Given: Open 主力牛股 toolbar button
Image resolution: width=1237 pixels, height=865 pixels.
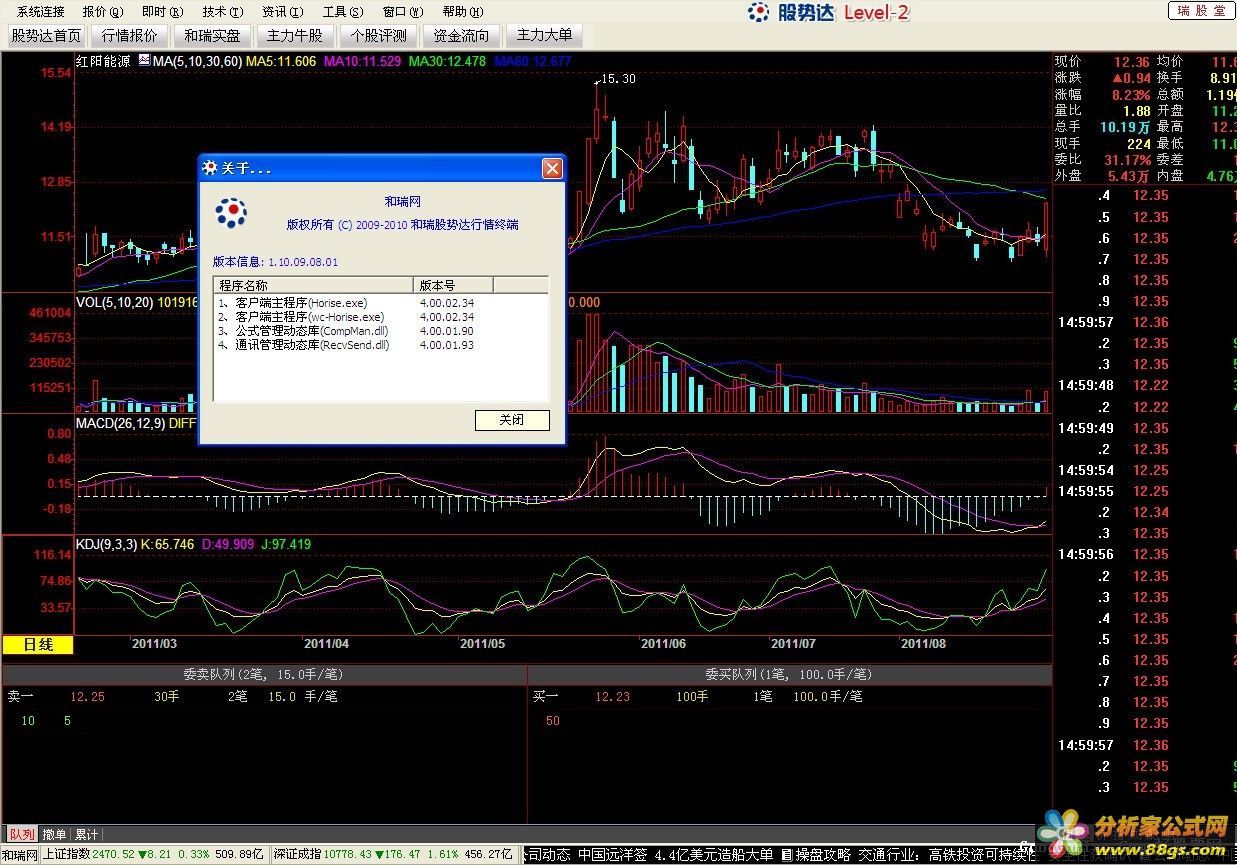Looking at the screenshot, I should 294,36.
